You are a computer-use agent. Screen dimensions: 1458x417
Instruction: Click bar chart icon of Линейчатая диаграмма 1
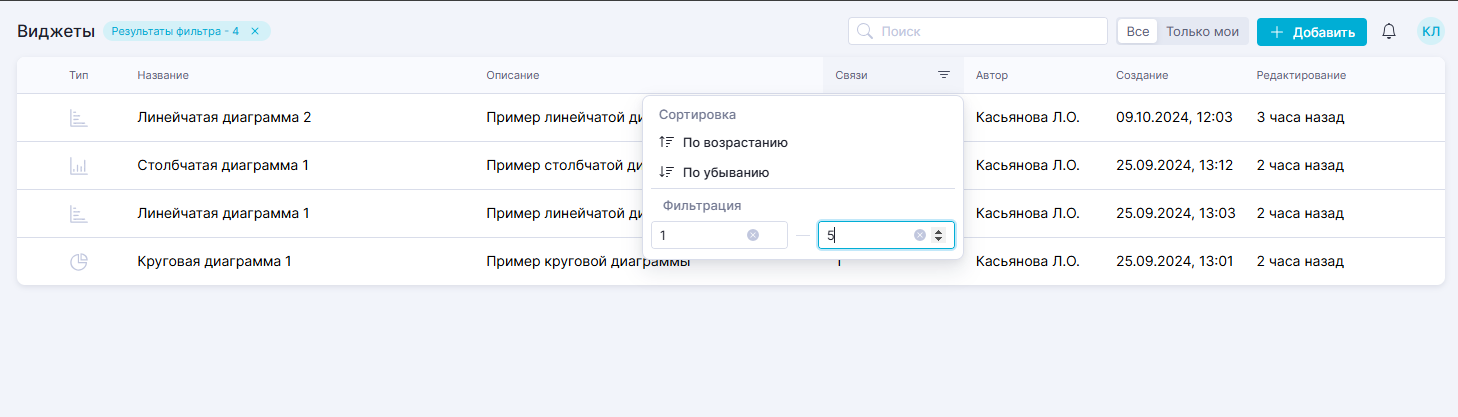[78, 214]
